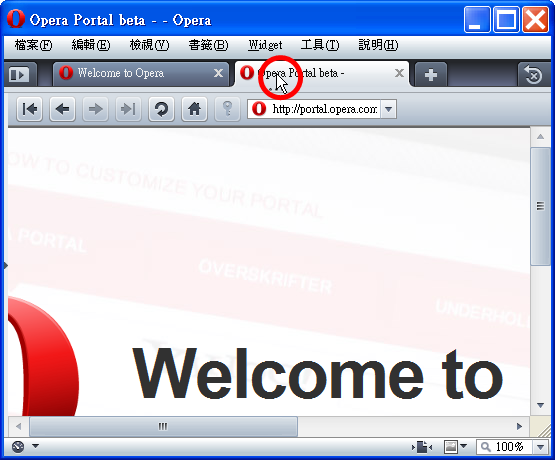Click the Opera site icon in address bar
Image resolution: width=555 pixels, height=460 pixels.
point(259,109)
